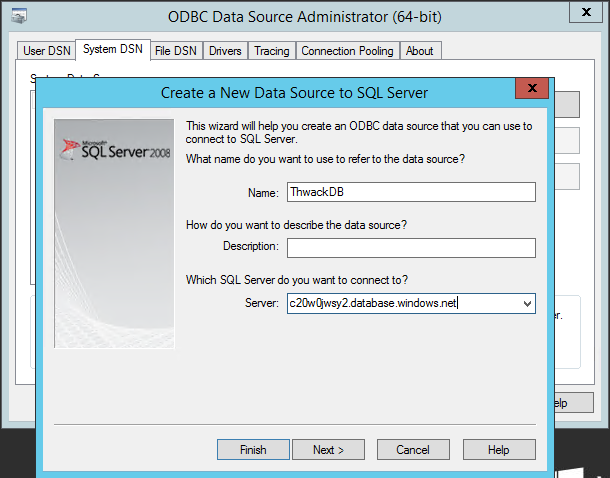Open the File DSN tab

point(175,51)
